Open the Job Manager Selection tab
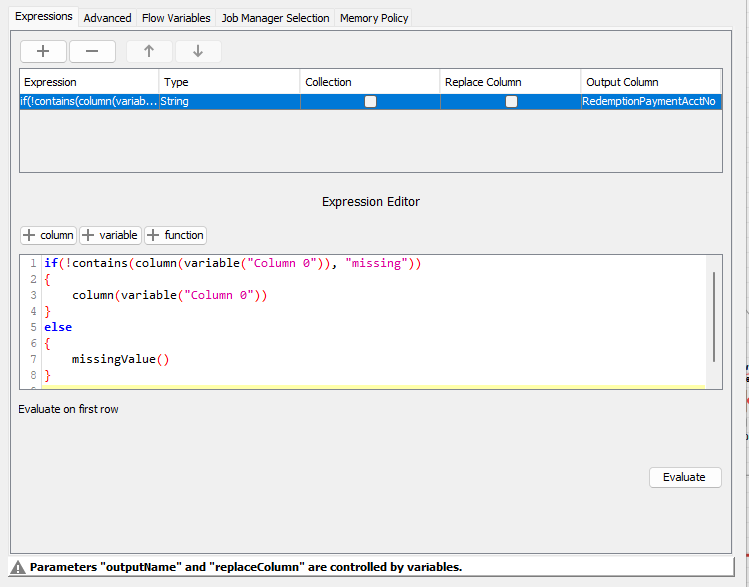The width and height of the screenshot is (749, 587). [275, 18]
